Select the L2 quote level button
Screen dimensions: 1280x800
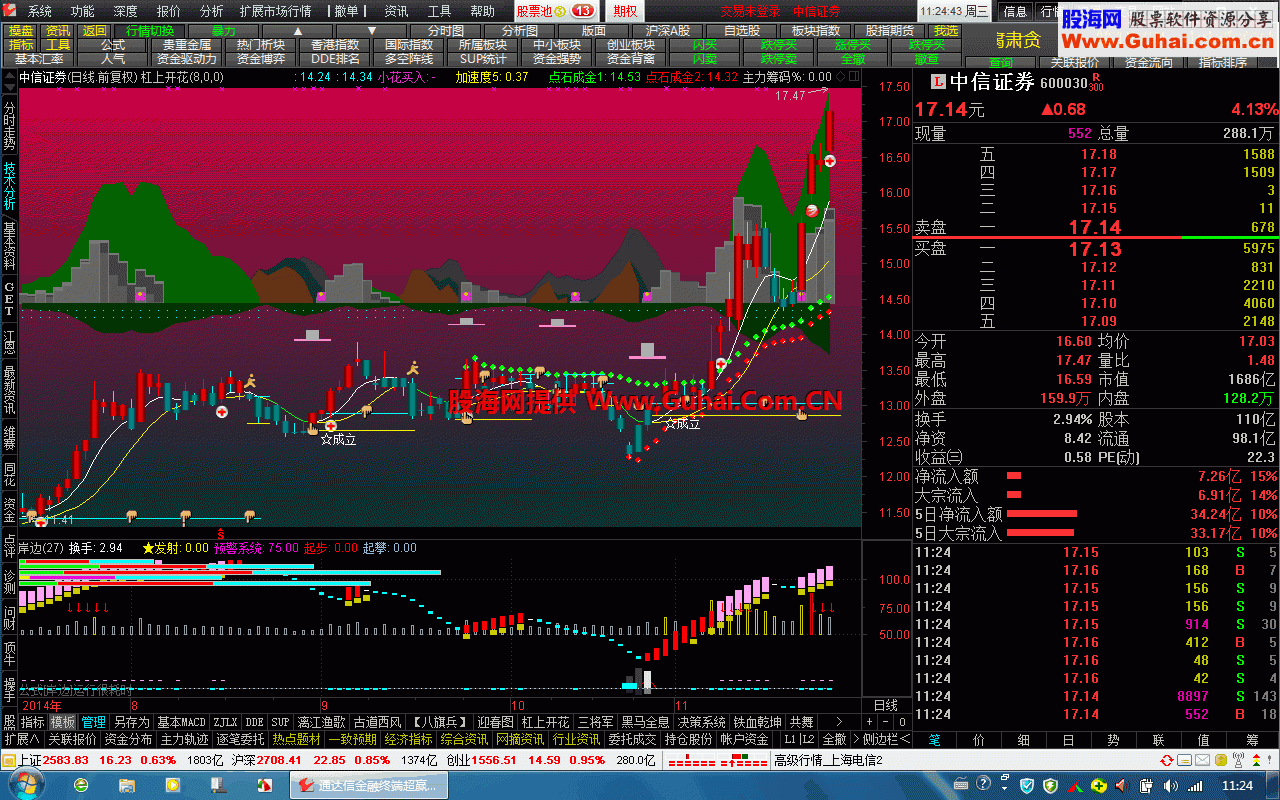point(807,739)
